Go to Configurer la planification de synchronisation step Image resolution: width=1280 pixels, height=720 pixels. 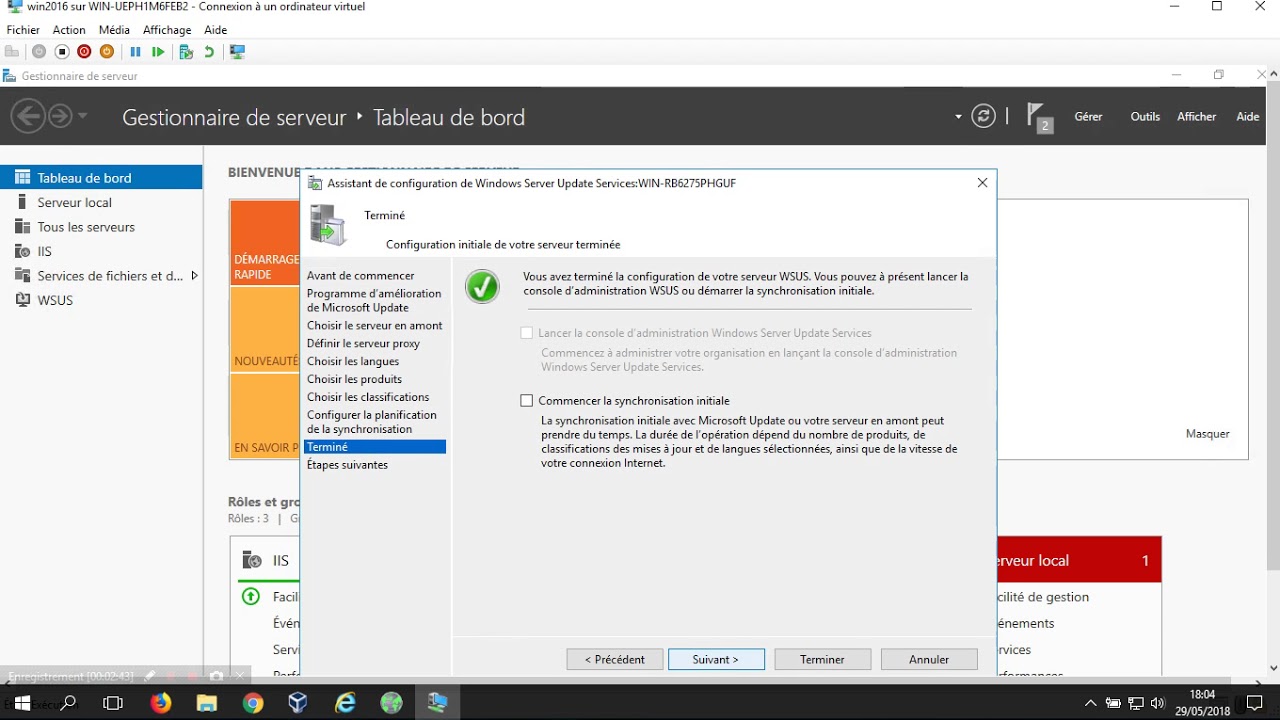coord(372,422)
